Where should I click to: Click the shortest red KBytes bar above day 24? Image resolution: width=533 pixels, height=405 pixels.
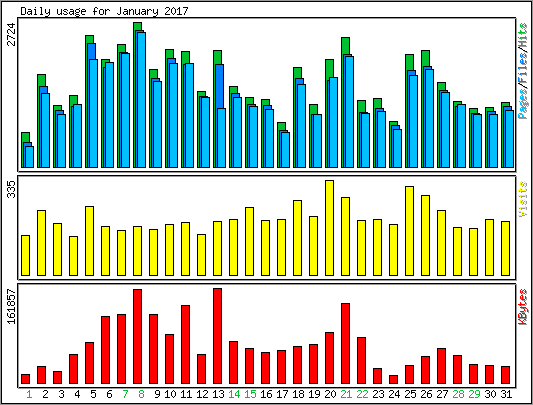tap(393, 379)
